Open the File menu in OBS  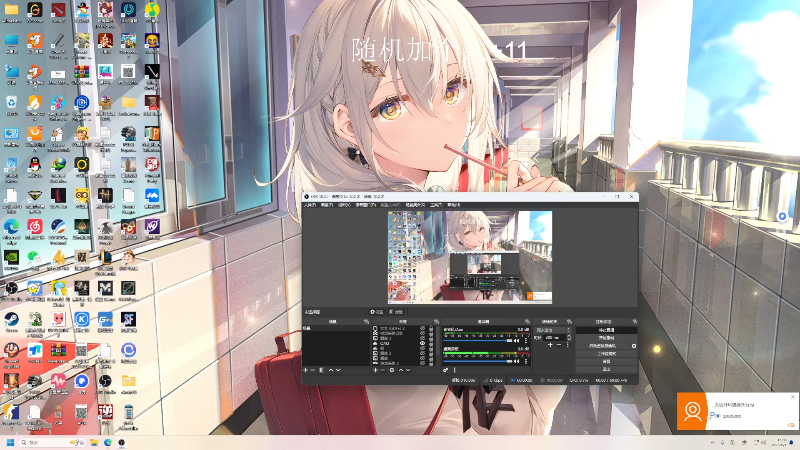pyautogui.click(x=310, y=205)
